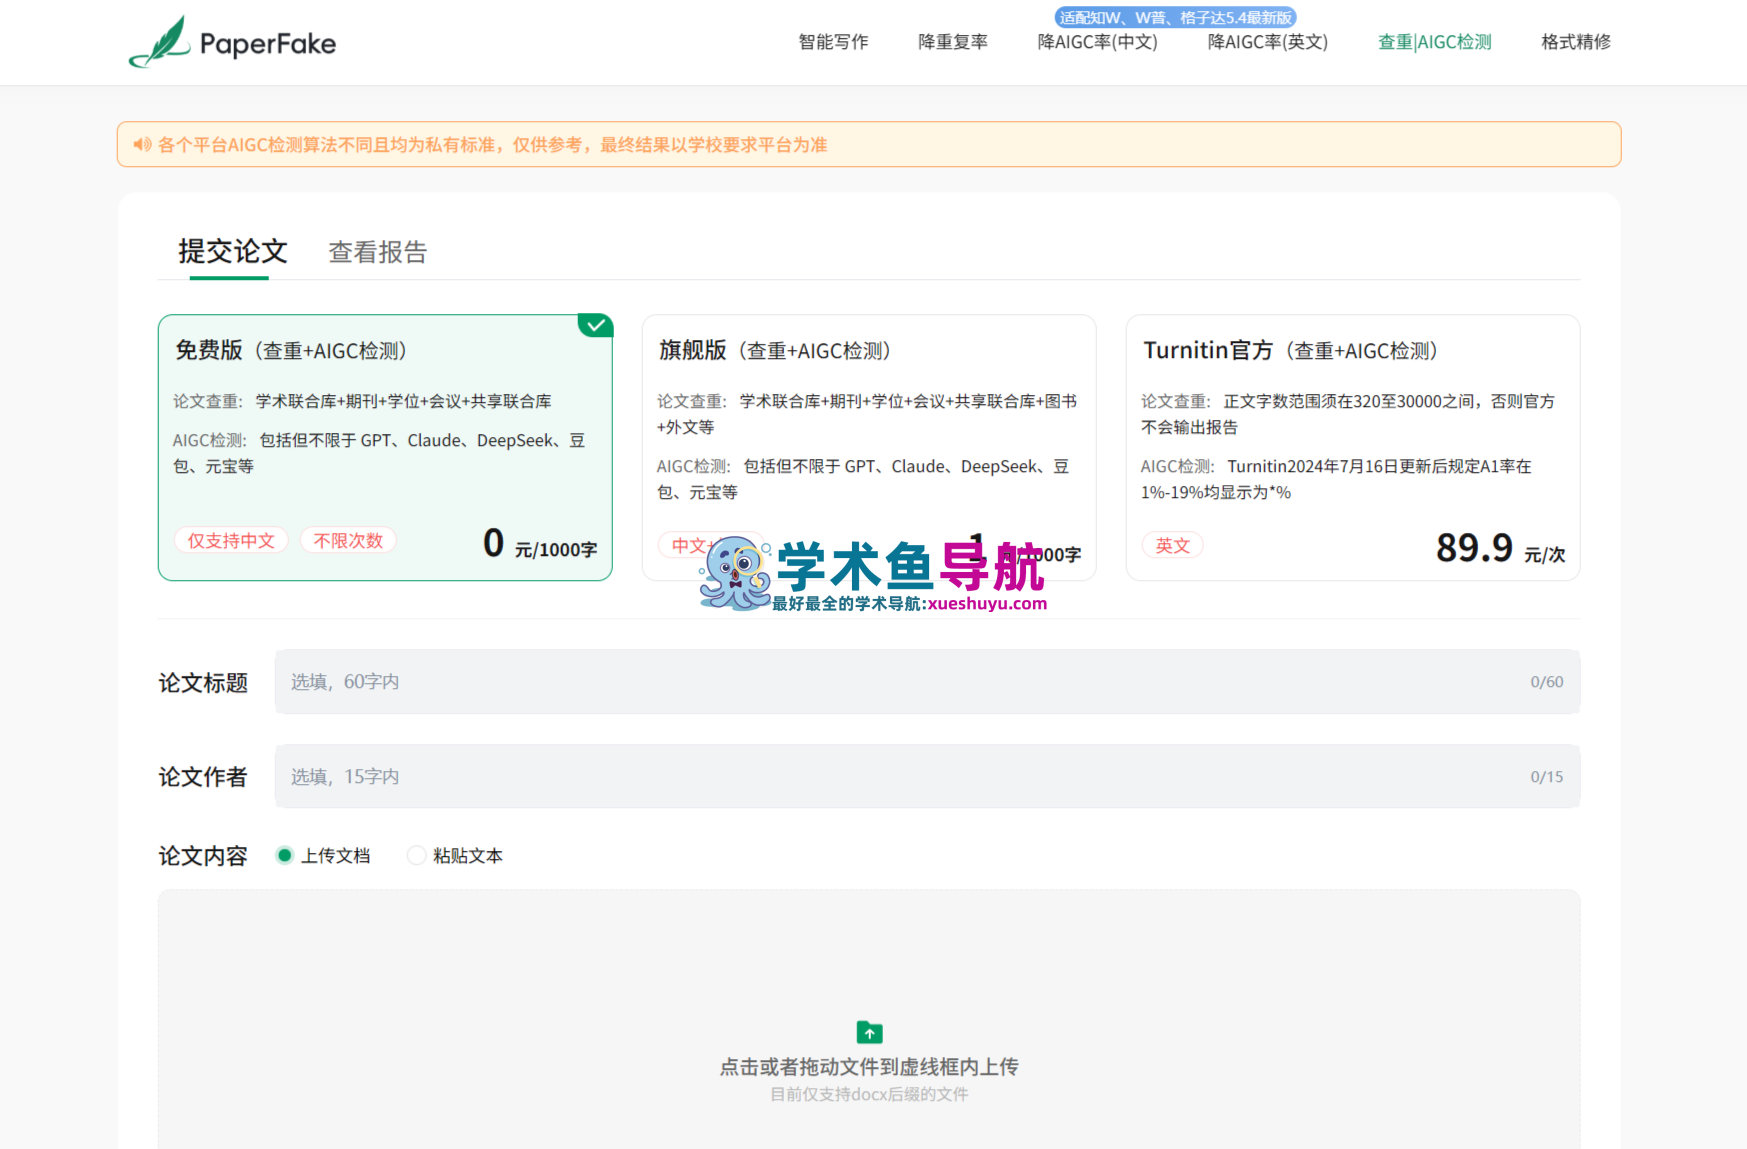Select the 免费版 plan card

385,447
